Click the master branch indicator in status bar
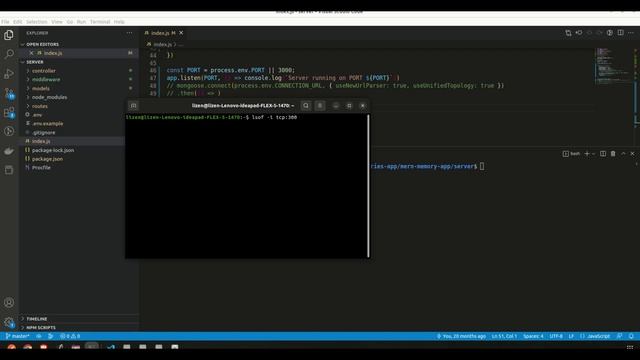Viewport: 640px width, 360px height. (x=18, y=336)
